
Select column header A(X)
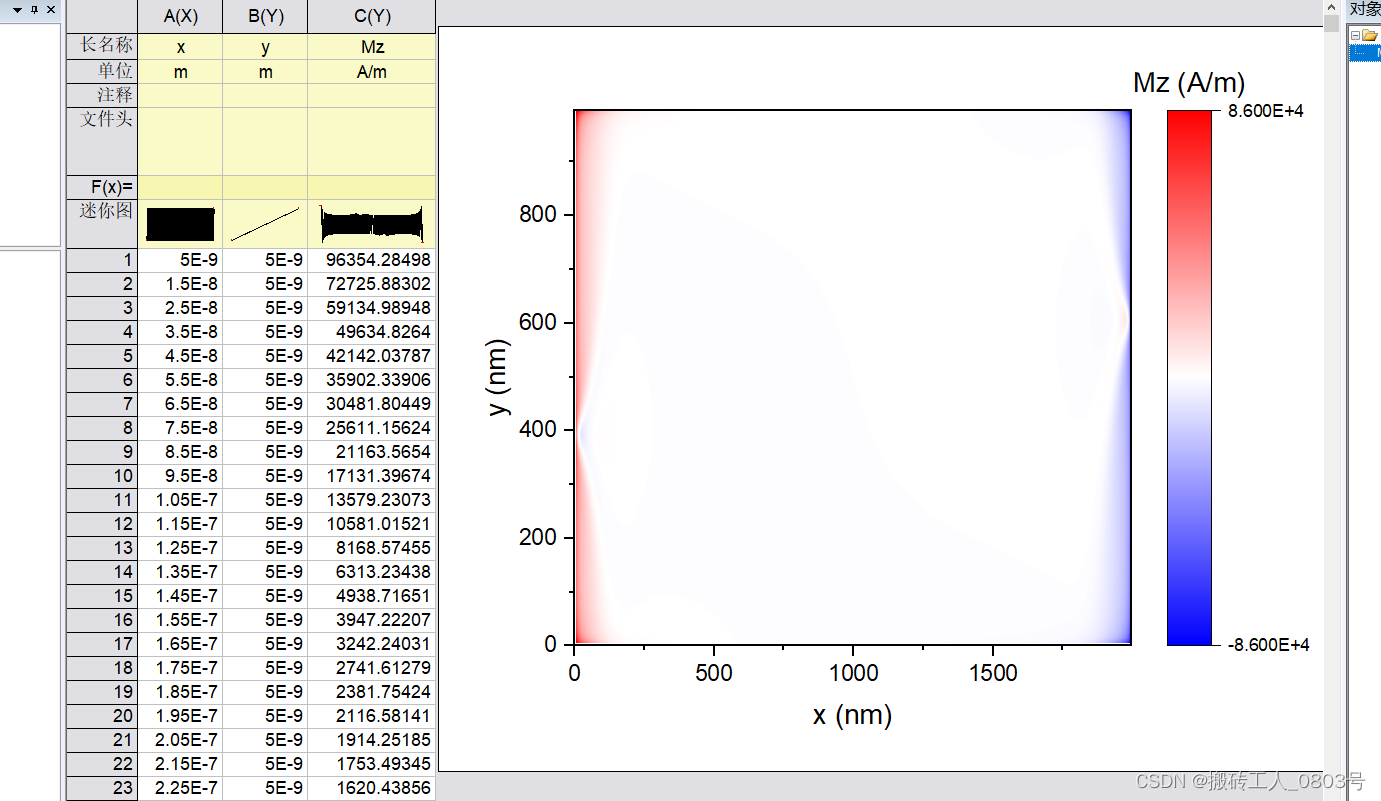pyautogui.click(x=180, y=17)
